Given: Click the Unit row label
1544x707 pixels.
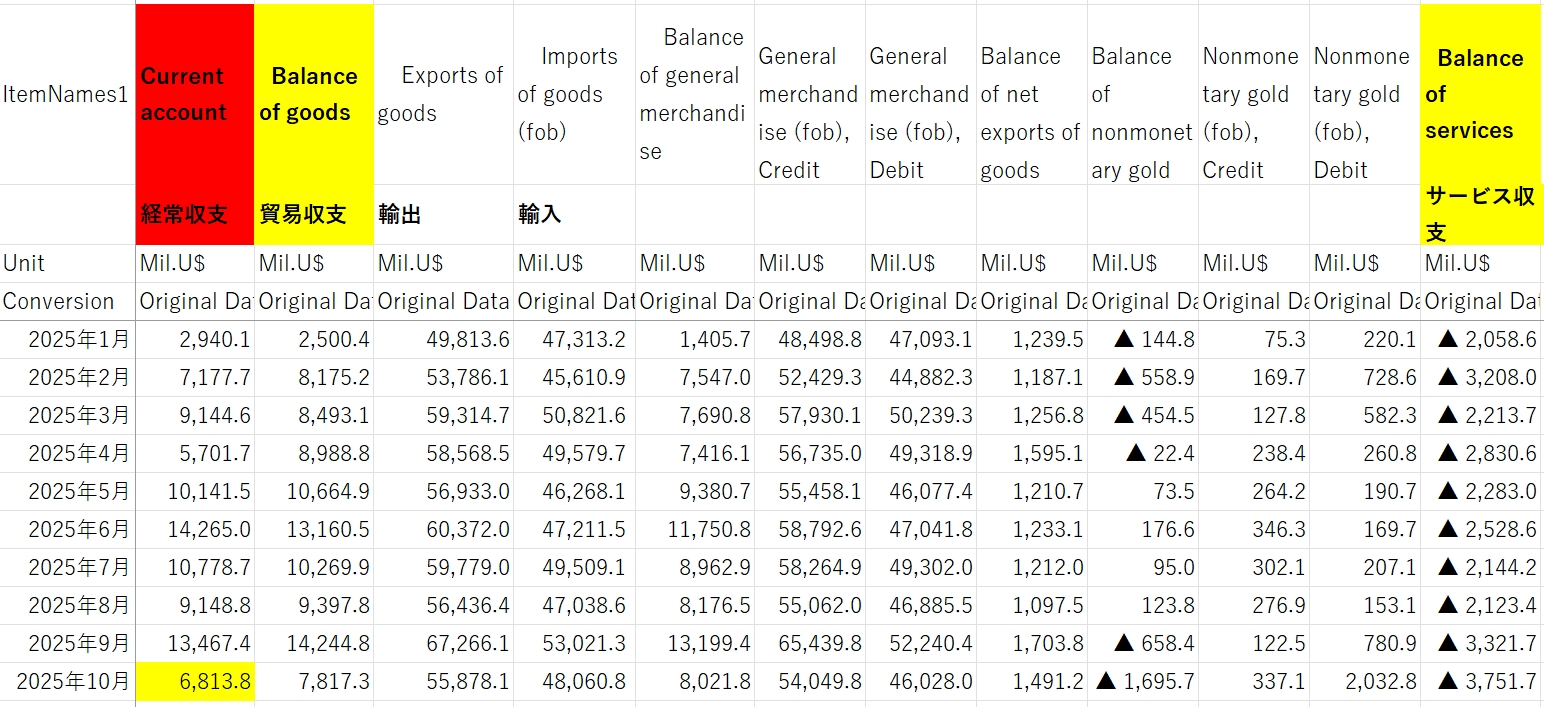Looking at the screenshot, I should pos(66,264).
